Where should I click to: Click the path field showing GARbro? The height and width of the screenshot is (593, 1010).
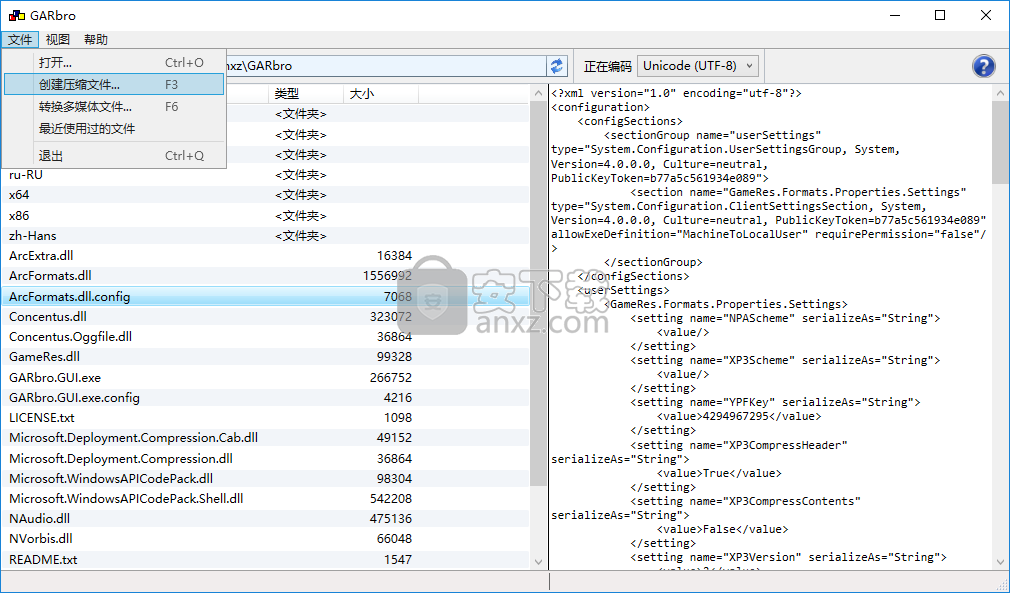(x=385, y=66)
